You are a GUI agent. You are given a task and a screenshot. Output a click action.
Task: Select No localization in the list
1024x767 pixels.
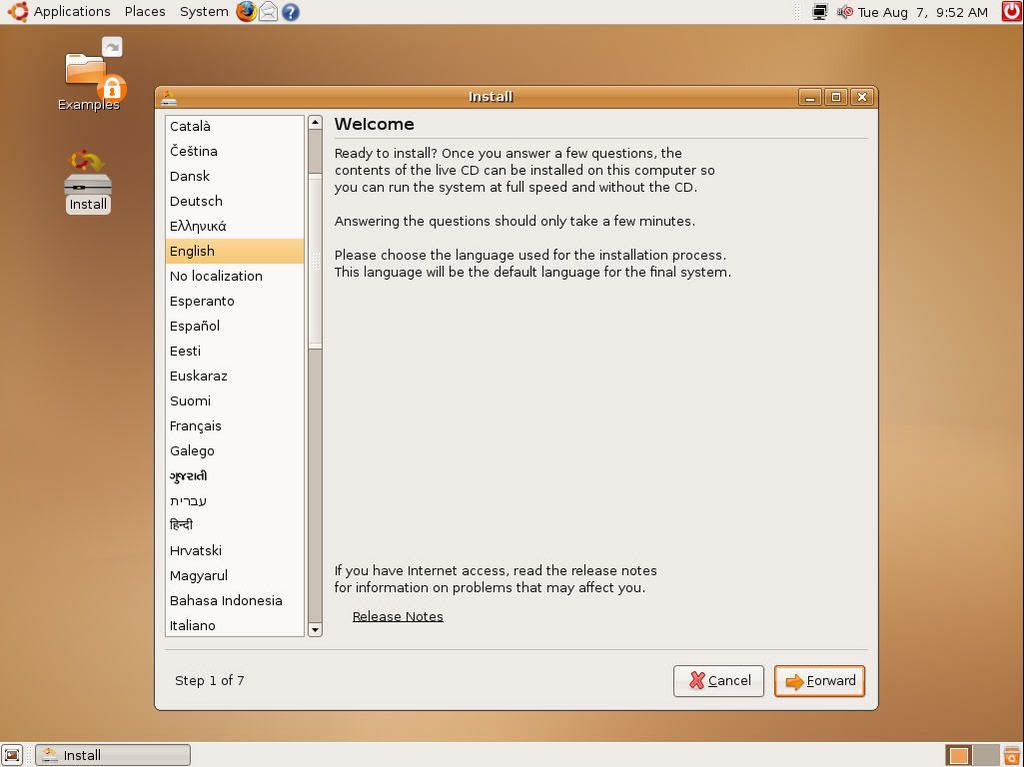[234, 276]
